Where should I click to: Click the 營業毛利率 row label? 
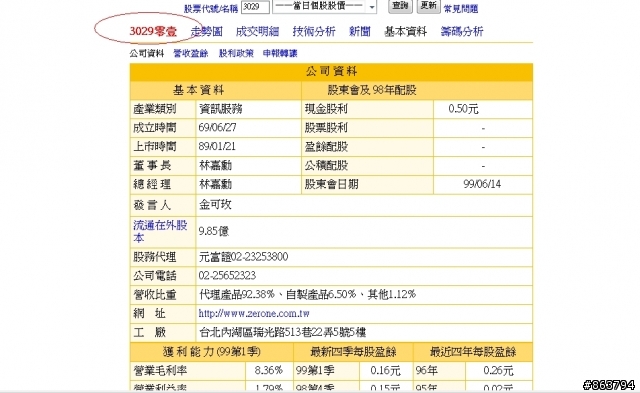[x=160, y=371]
